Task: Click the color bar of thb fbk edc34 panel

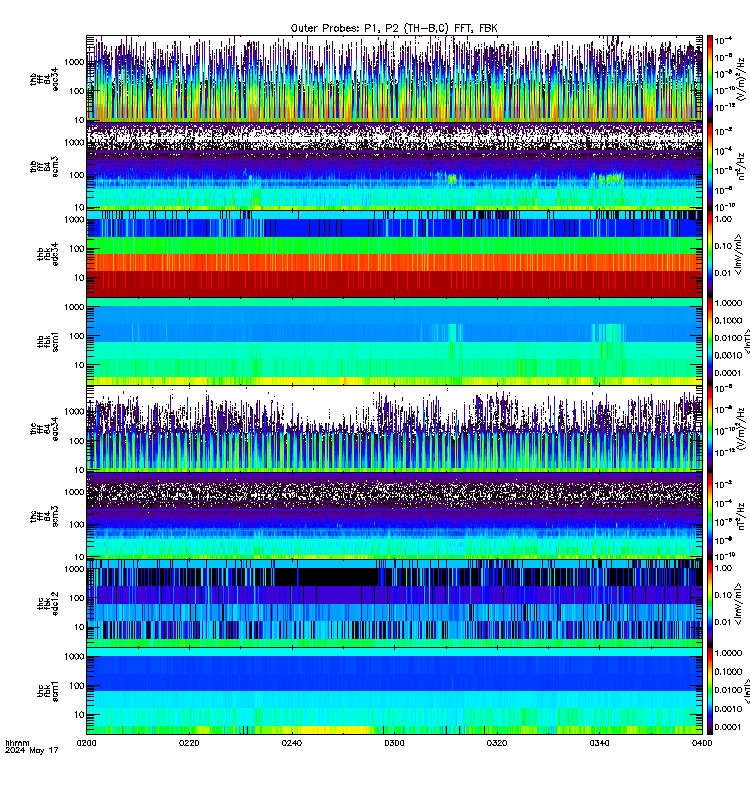Action: [710, 254]
